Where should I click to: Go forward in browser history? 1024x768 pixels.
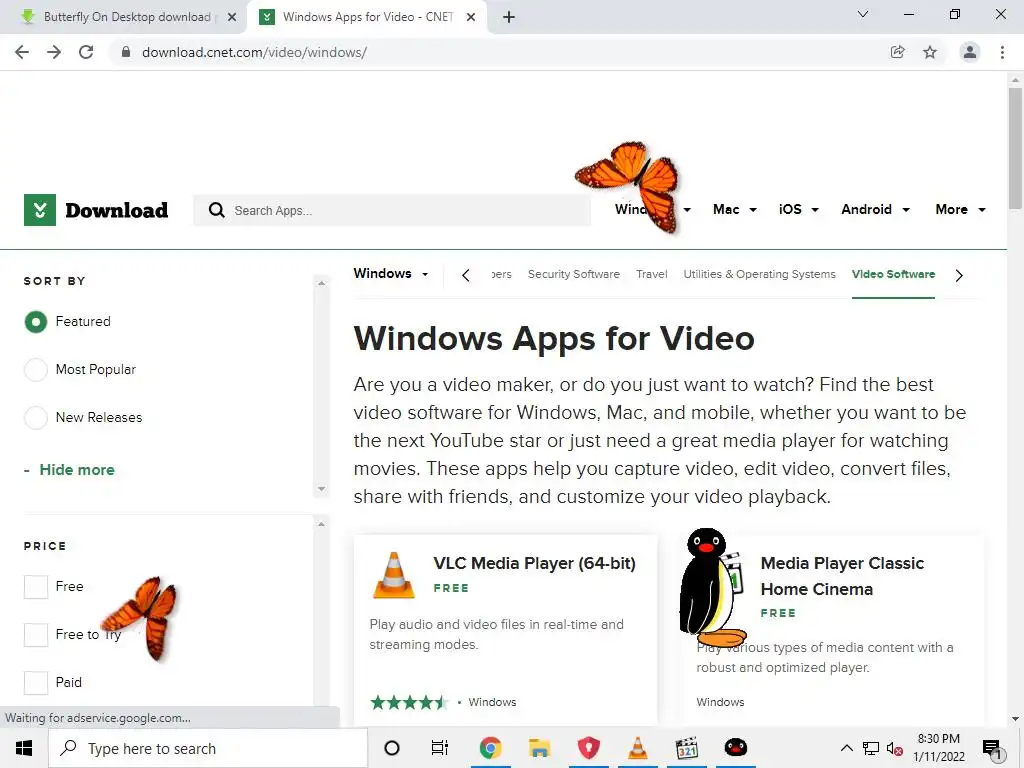[x=54, y=52]
